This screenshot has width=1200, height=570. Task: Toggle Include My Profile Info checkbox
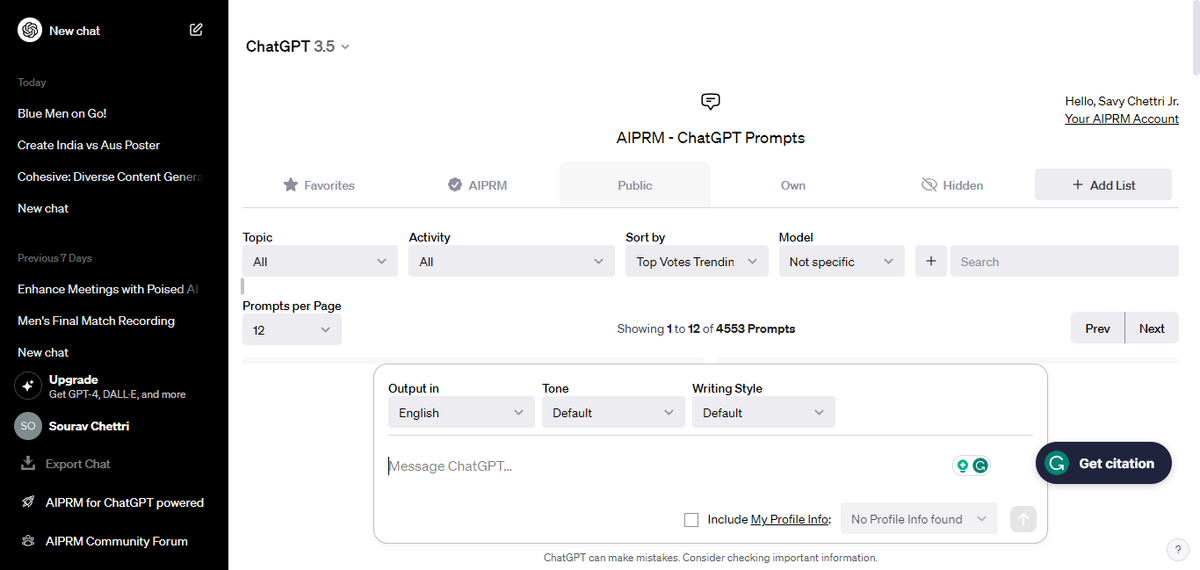click(691, 519)
